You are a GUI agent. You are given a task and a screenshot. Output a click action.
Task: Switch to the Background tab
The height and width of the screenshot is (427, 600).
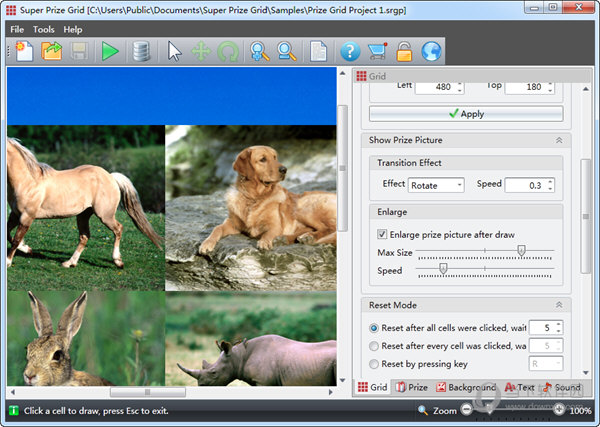point(465,387)
